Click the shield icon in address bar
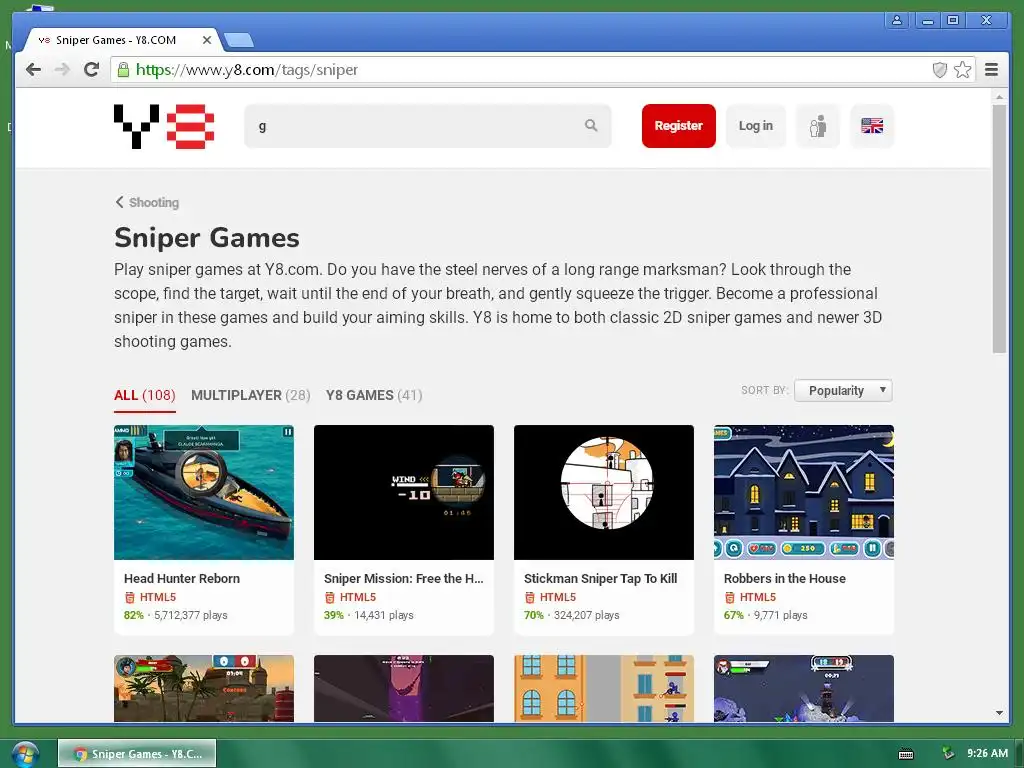Screen dimensions: 1024x768 [939, 70]
